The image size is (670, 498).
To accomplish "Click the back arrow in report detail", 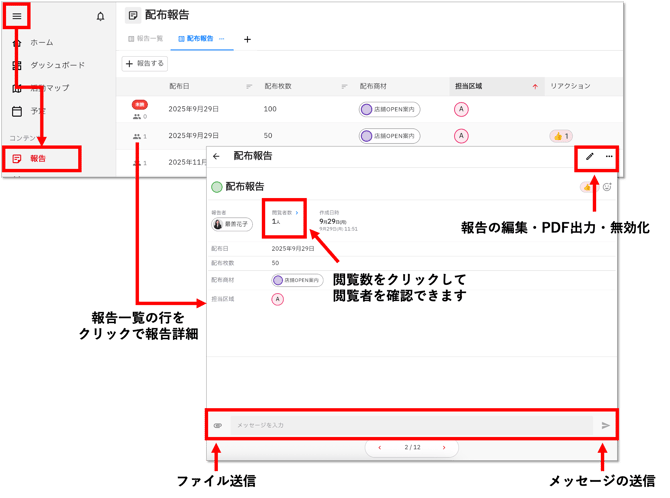I will click(217, 156).
